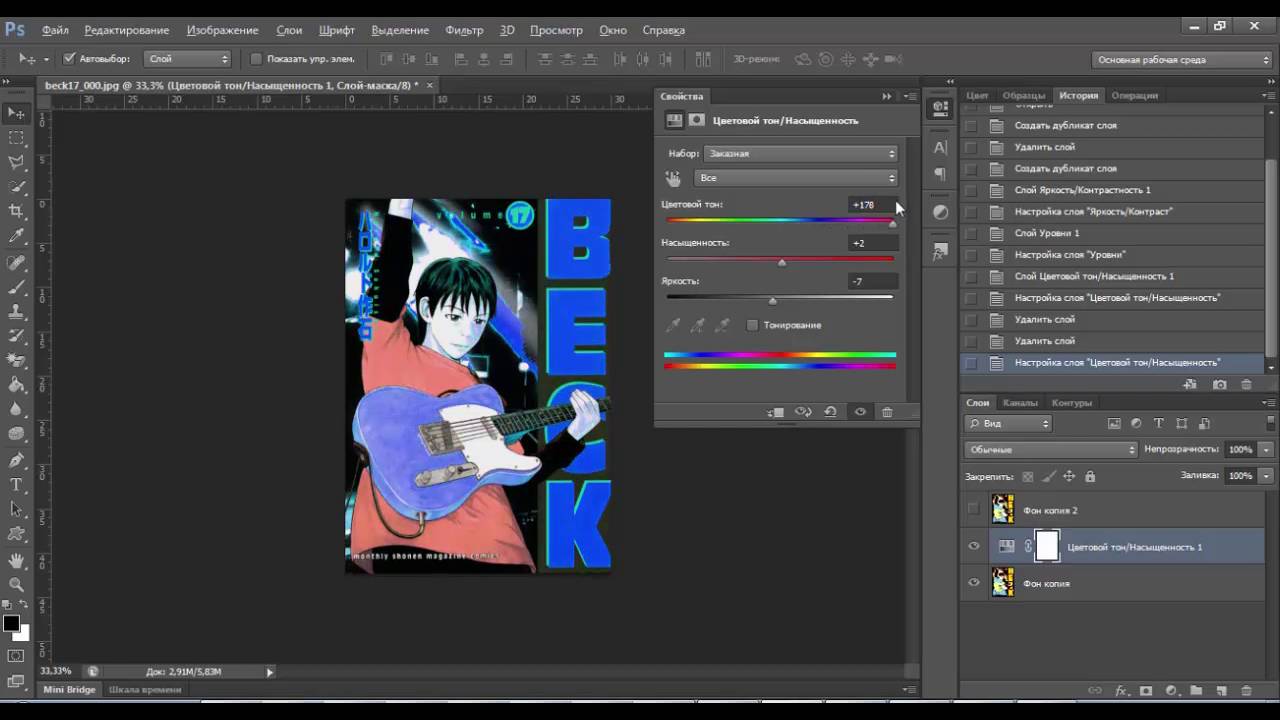The width and height of the screenshot is (1280, 720).
Task: Enable Показать упр. элем. checkbox
Action: pyautogui.click(x=256, y=59)
